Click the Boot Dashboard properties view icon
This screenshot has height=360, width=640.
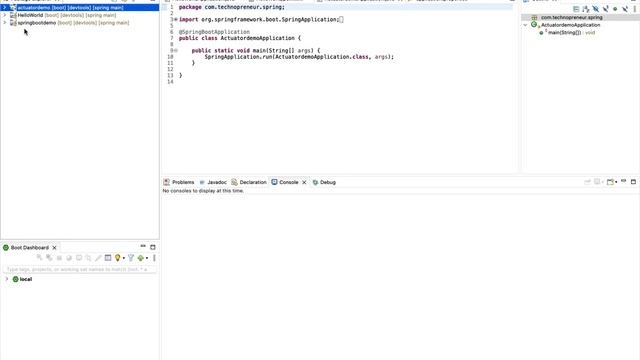pyautogui.click(x=108, y=258)
